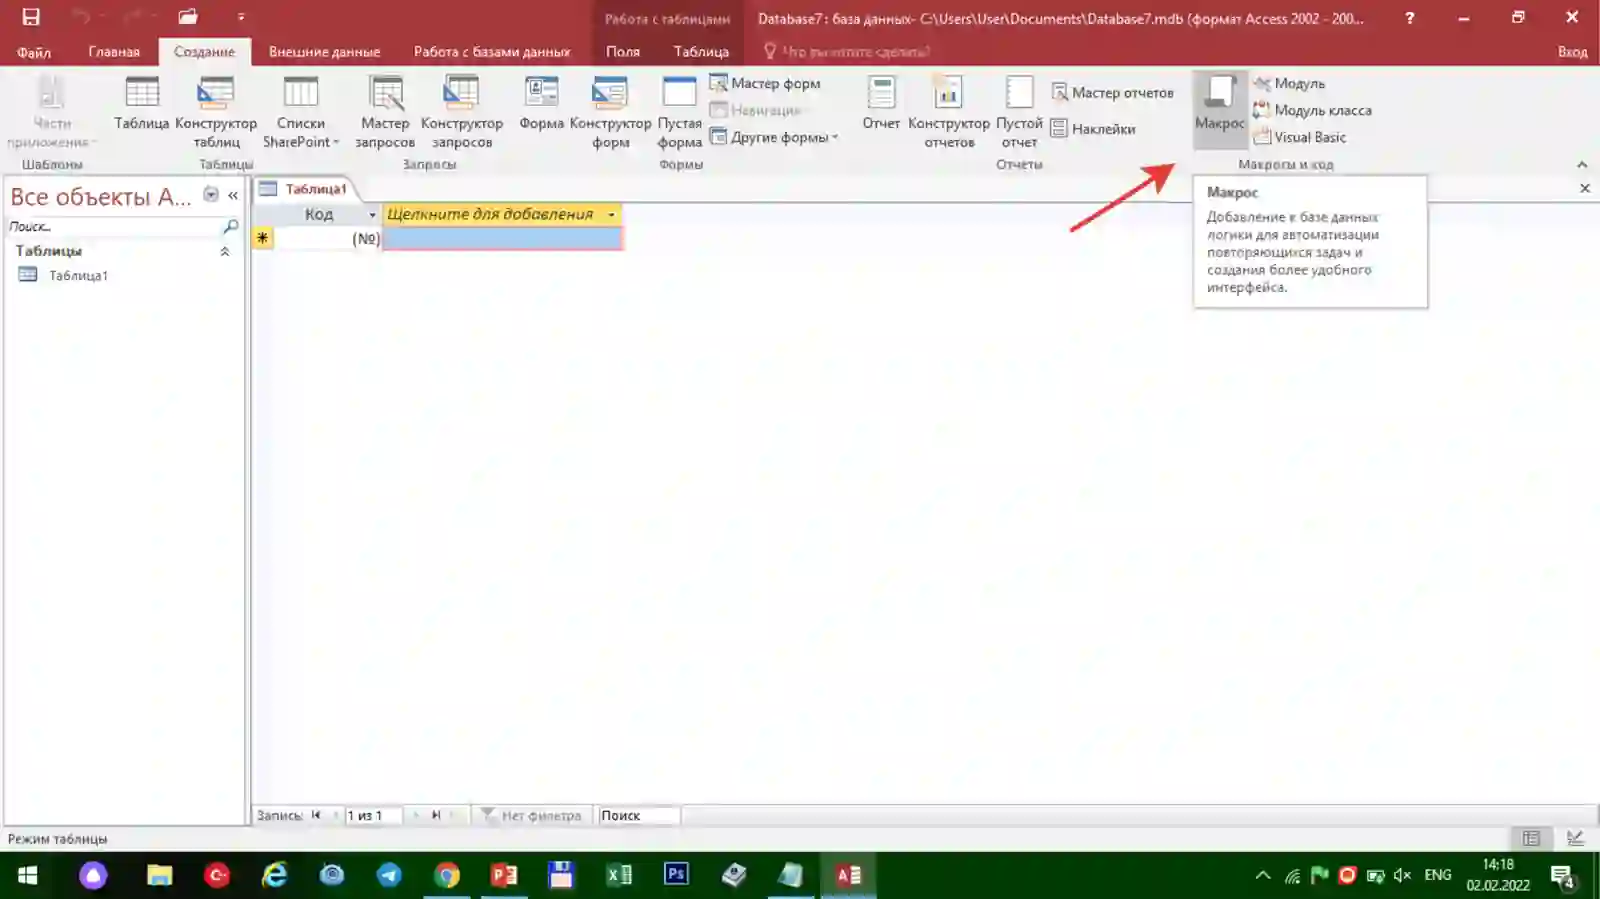Screen dimensions: 1600x899
Task: Start the Report Wizard (Мастер отчетов)
Action: (1112, 92)
